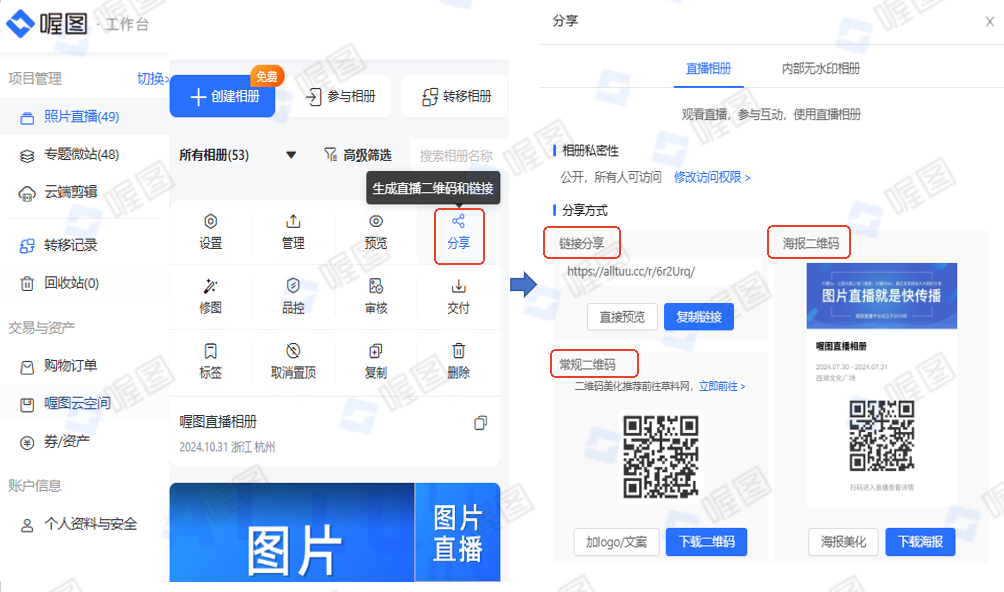Click the 直接预览 button
The width and height of the screenshot is (1004, 592).
[622, 317]
